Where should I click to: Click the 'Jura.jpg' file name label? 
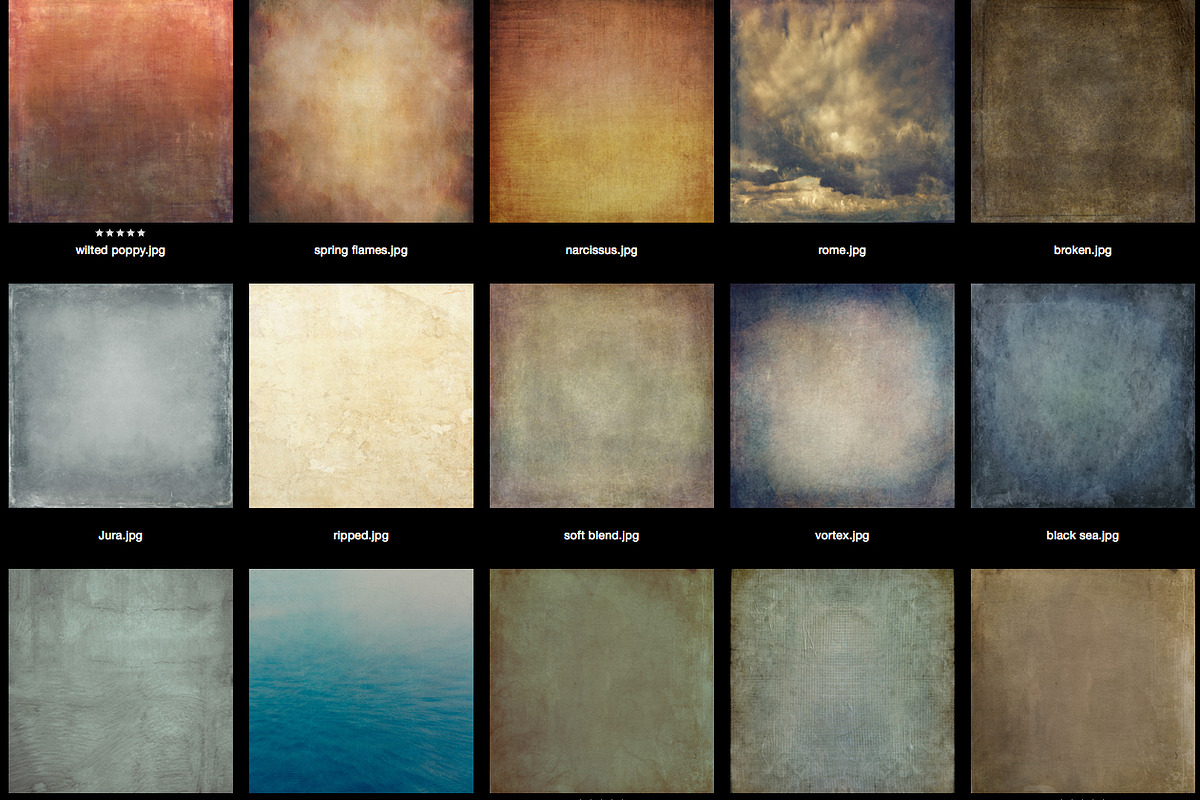(120, 536)
